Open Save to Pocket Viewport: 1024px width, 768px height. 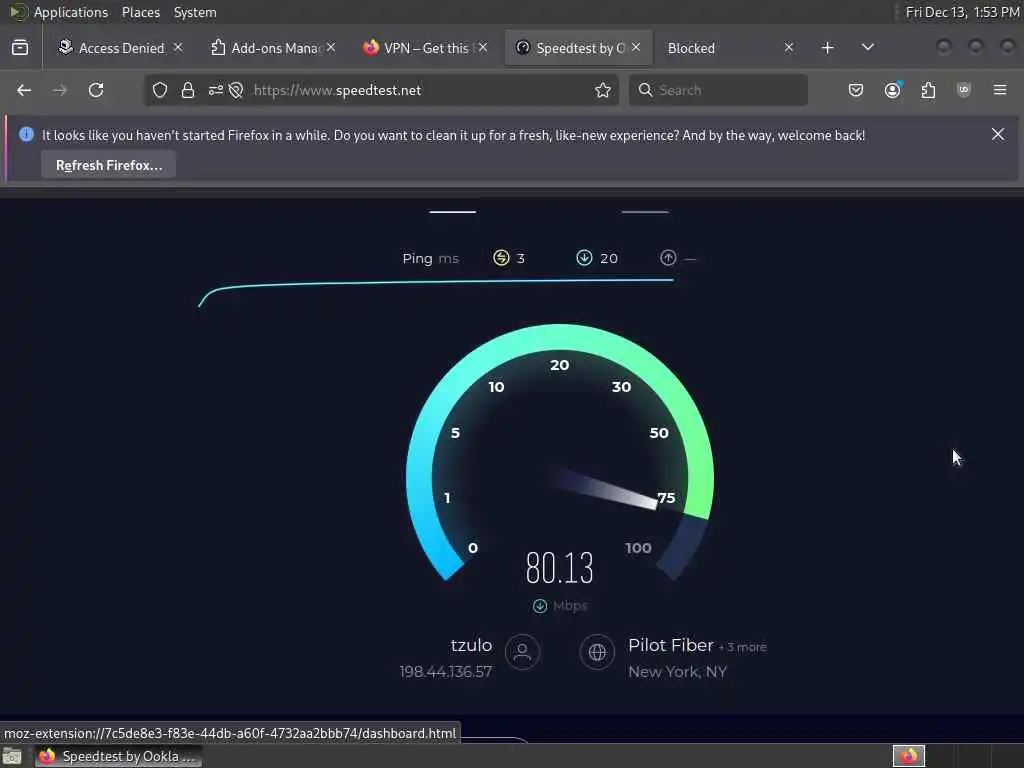click(856, 90)
